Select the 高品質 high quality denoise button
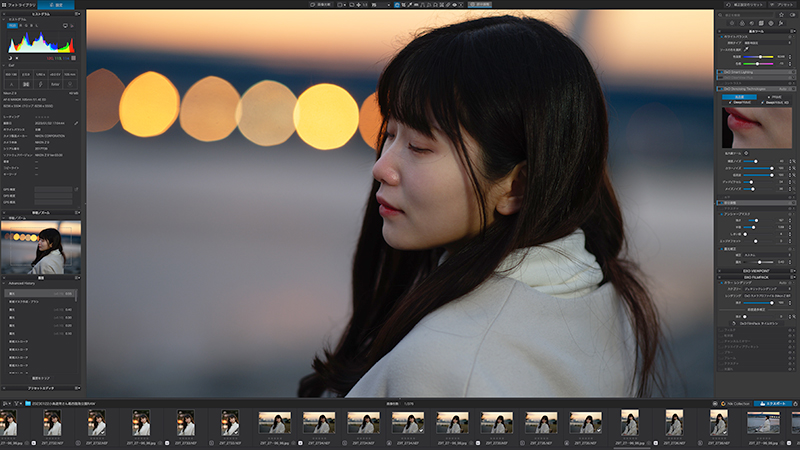This screenshot has height=450, width=800. coord(739,97)
